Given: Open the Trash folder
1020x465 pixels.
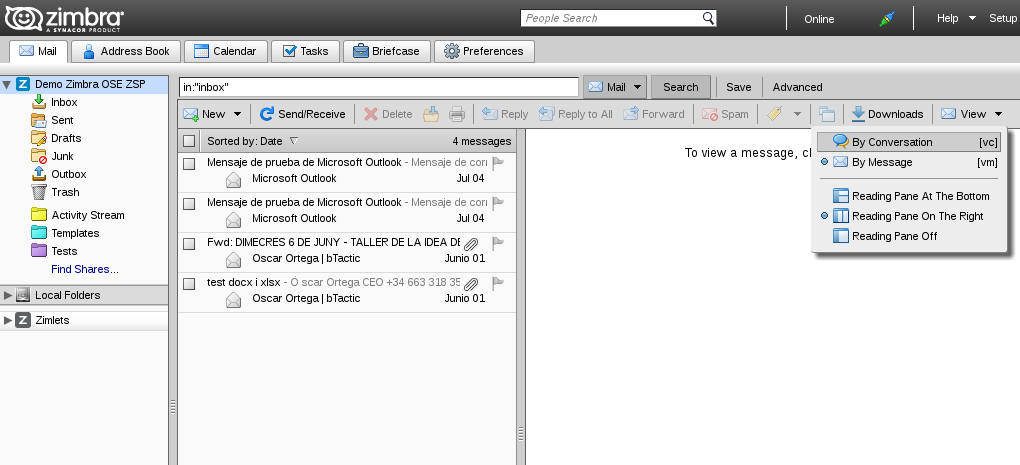Looking at the screenshot, I should coord(65,192).
